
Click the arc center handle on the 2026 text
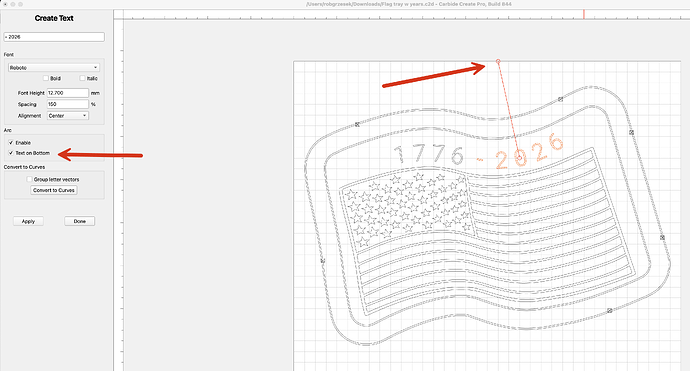point(519,158)
